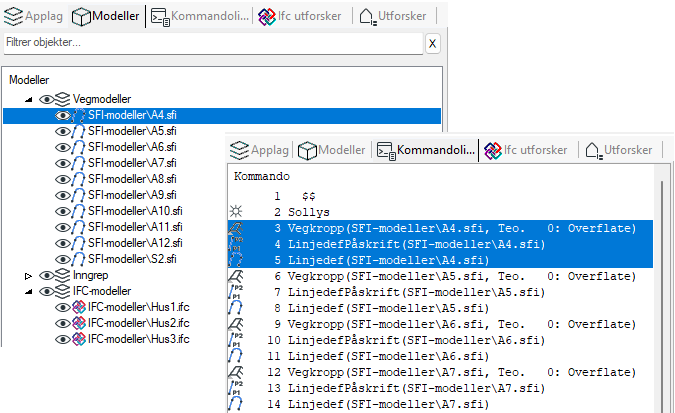The image size is (675, 413).
Task: Click the Filtrer objekter search field
Action: (210, 43)
